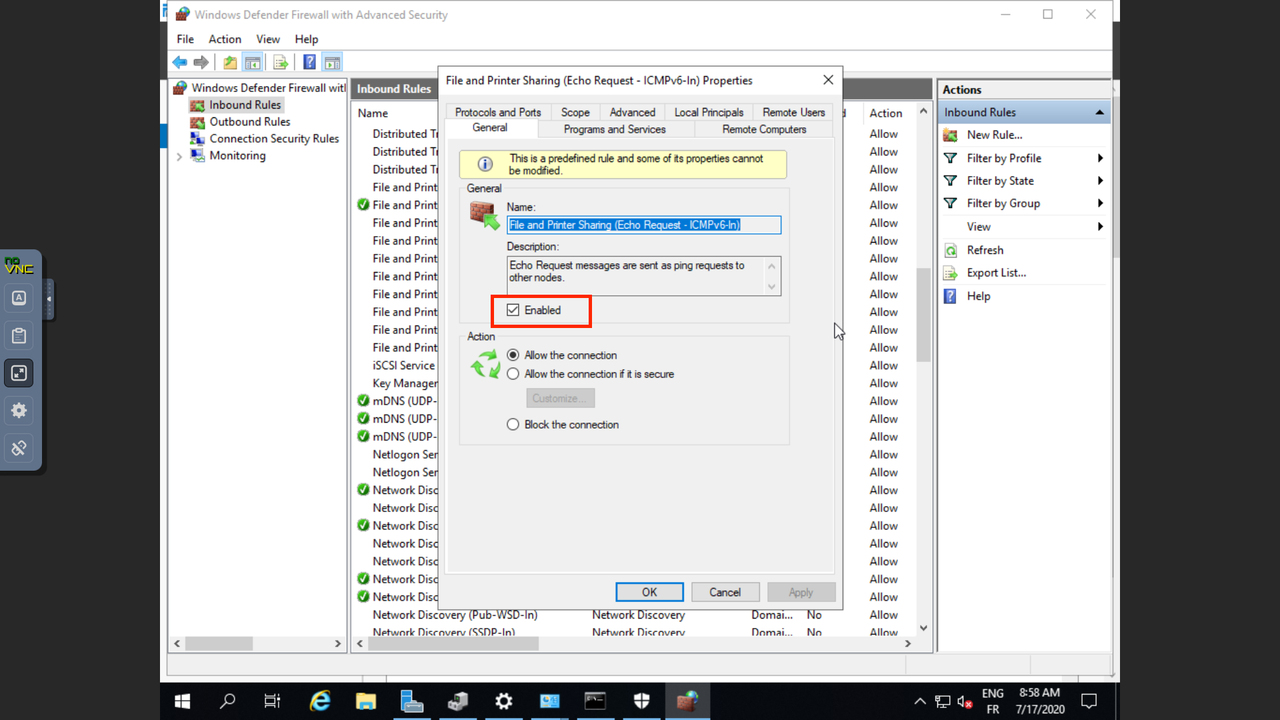Click Export List icon in Actions pane
This screenshot has height=720, width=1280.
click(x=951, y=273)
